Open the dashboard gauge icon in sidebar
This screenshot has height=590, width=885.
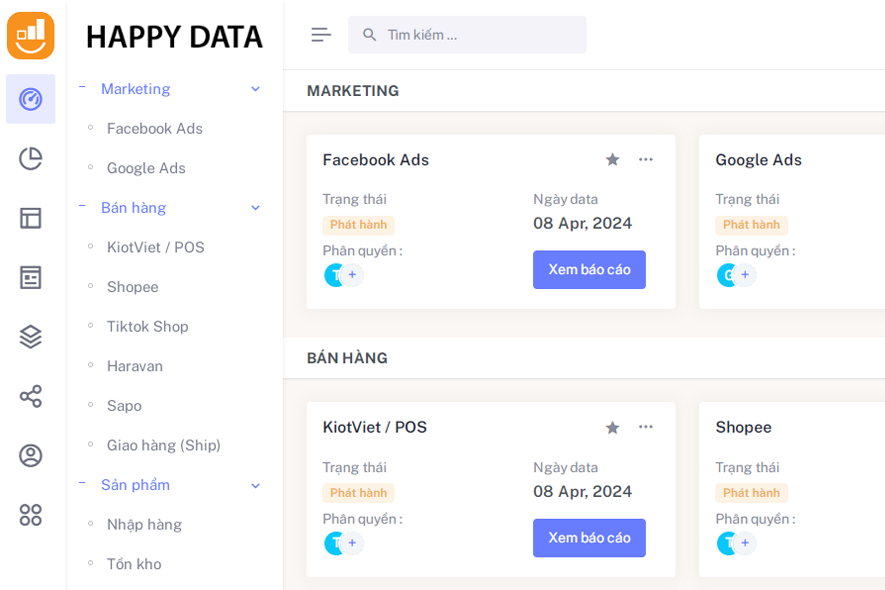click(x=30, y=99)
